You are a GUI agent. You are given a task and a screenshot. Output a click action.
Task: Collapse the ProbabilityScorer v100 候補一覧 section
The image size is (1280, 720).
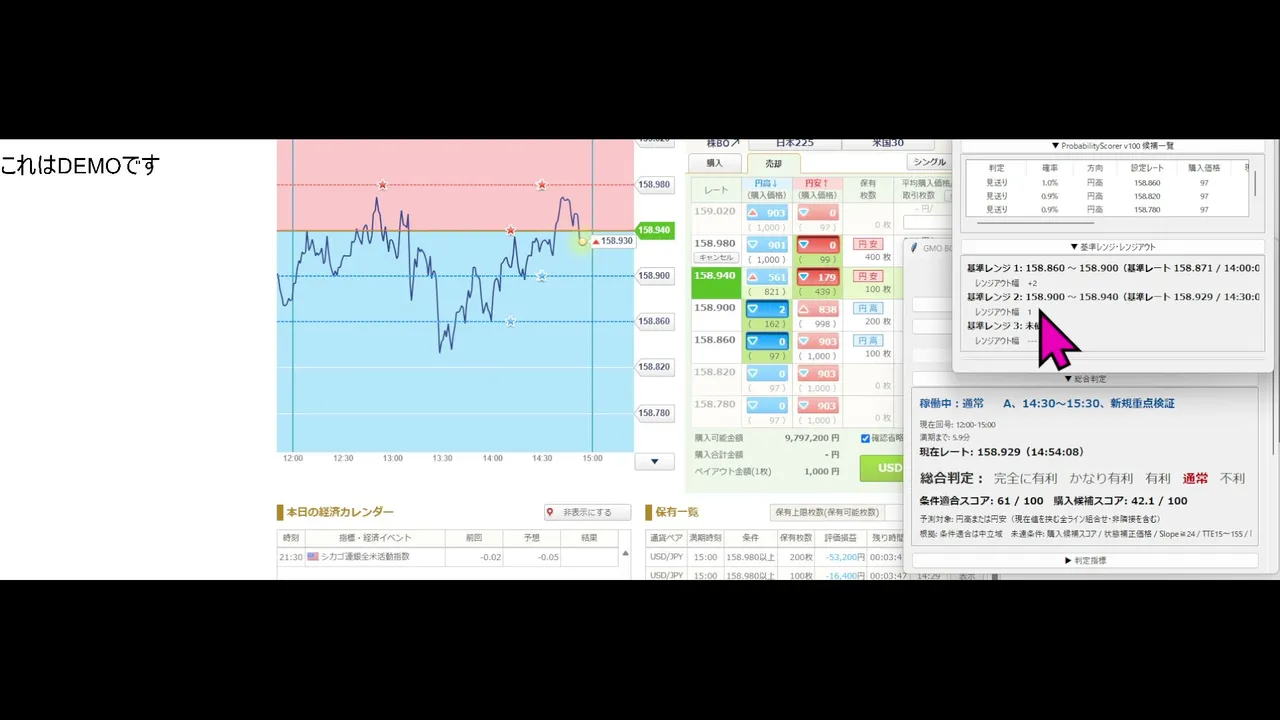click(1112, 146)
